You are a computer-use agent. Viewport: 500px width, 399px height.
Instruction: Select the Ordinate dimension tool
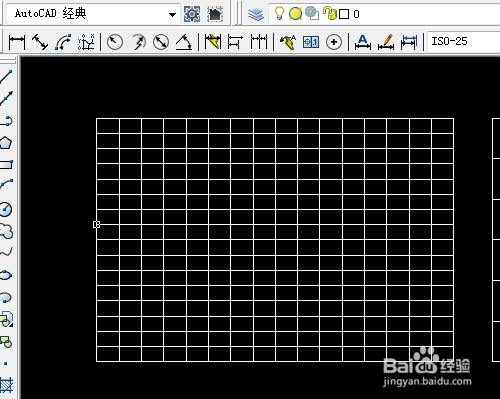tap(86, 42)
